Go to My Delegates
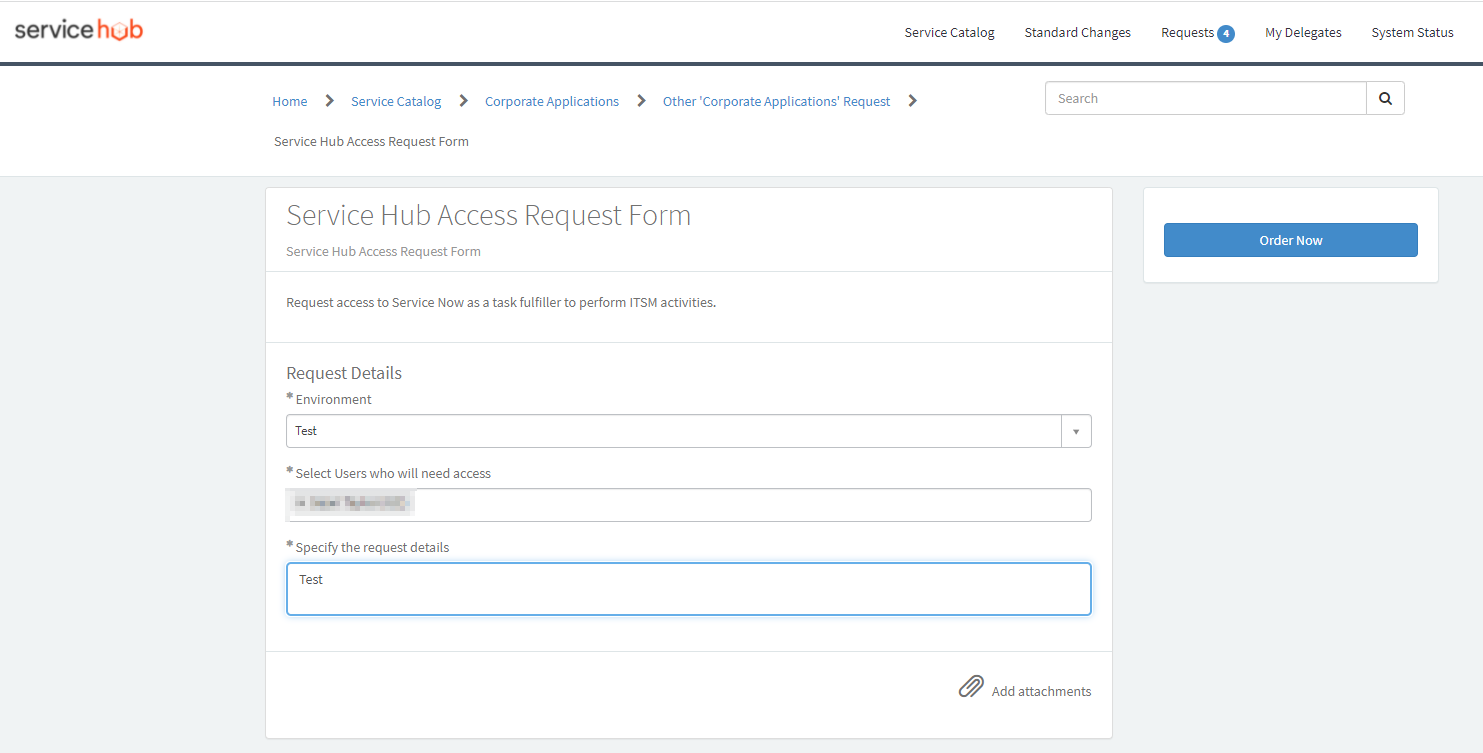 [1303, 32]
